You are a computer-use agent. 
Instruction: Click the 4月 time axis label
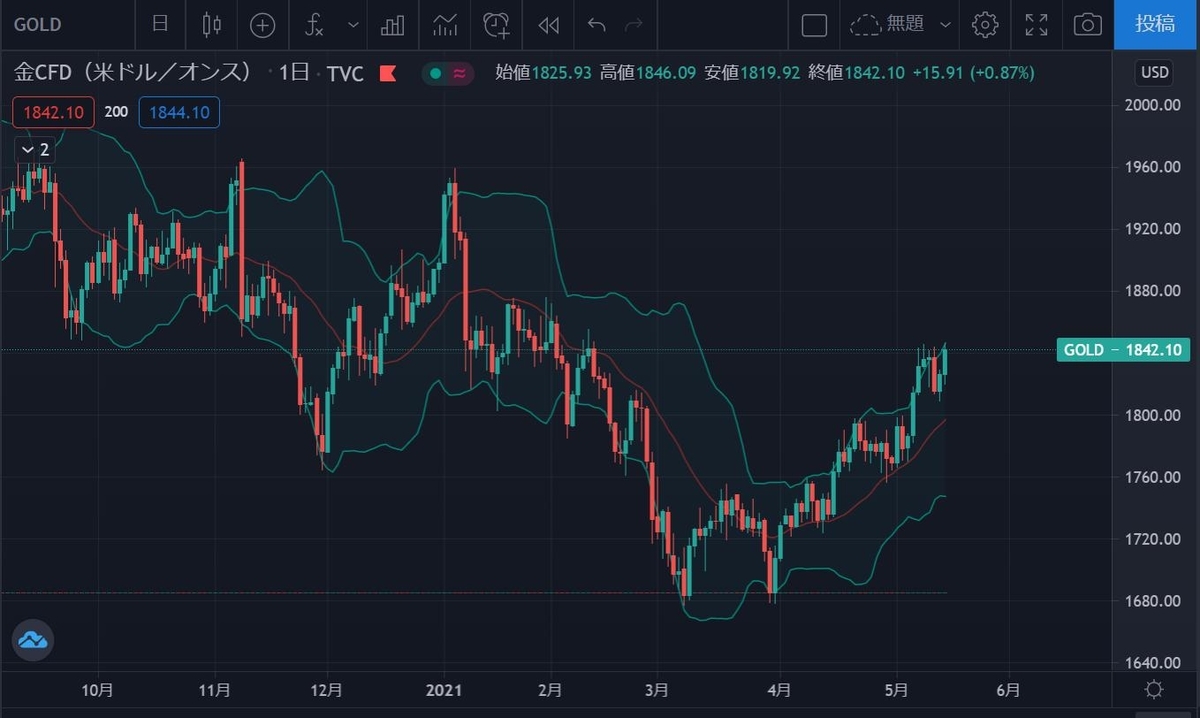click(x=779, y=690)
